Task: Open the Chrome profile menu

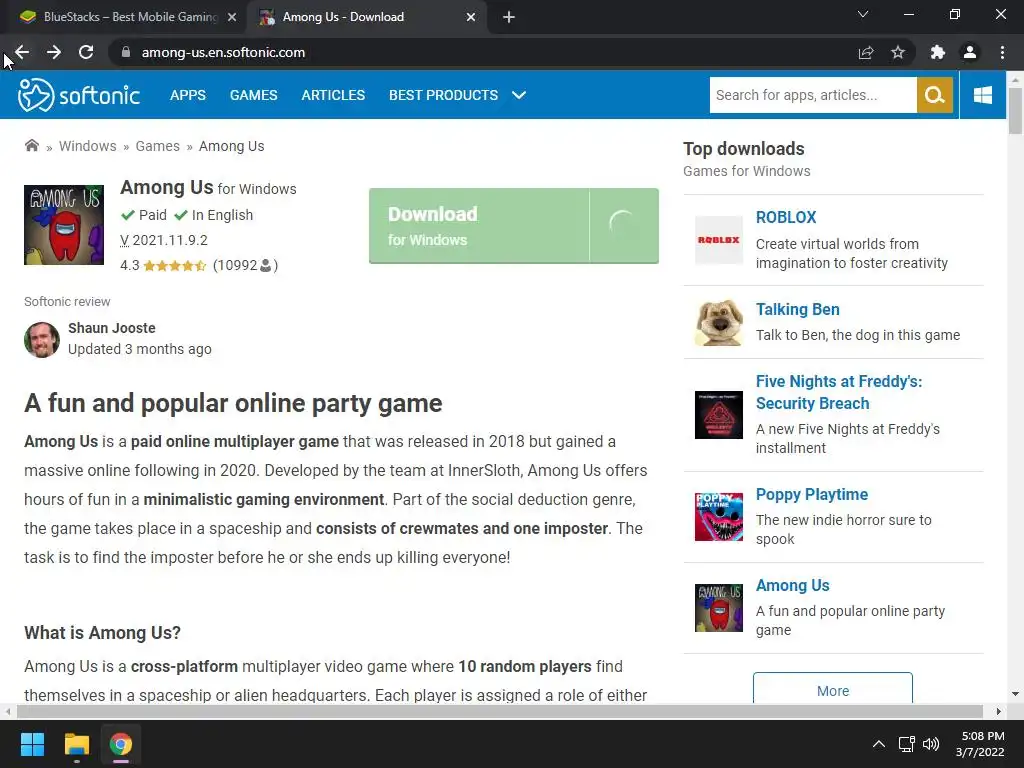Action: (970, 52)
